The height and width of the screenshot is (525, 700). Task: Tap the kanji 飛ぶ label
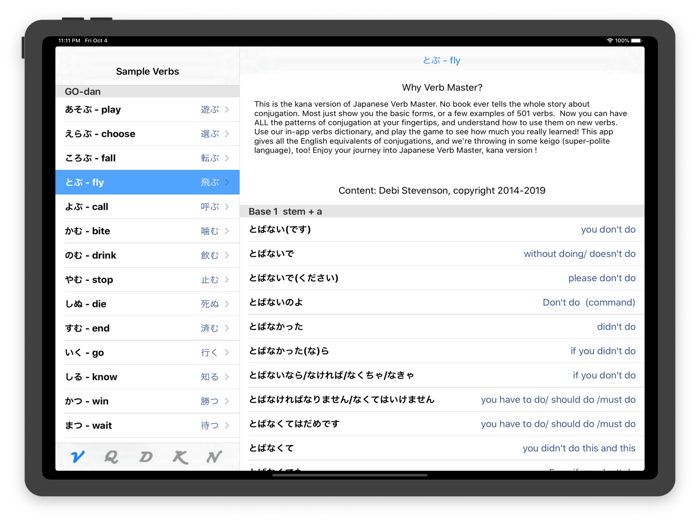pyautogui.click(x=210, y=182)
